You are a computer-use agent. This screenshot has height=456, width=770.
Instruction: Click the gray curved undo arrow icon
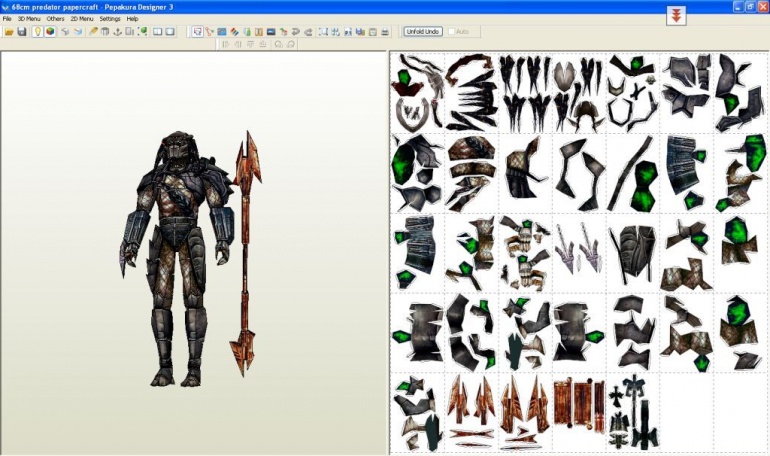coord(296,32)
